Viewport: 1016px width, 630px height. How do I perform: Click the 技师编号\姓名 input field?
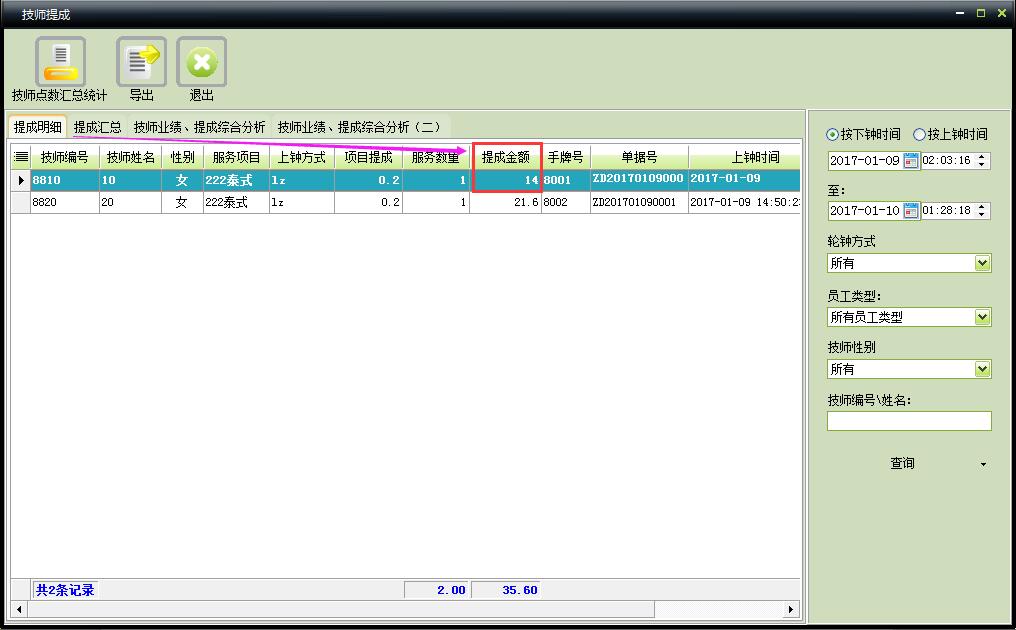pos(909,421)
